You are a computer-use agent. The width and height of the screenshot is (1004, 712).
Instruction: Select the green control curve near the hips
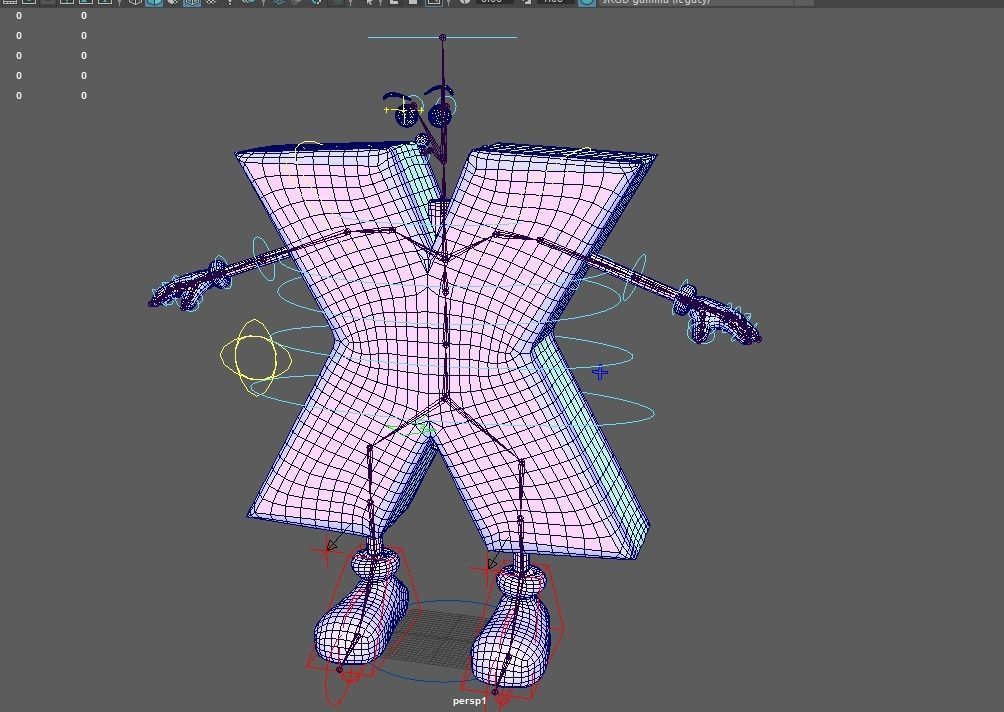point(411,428)
